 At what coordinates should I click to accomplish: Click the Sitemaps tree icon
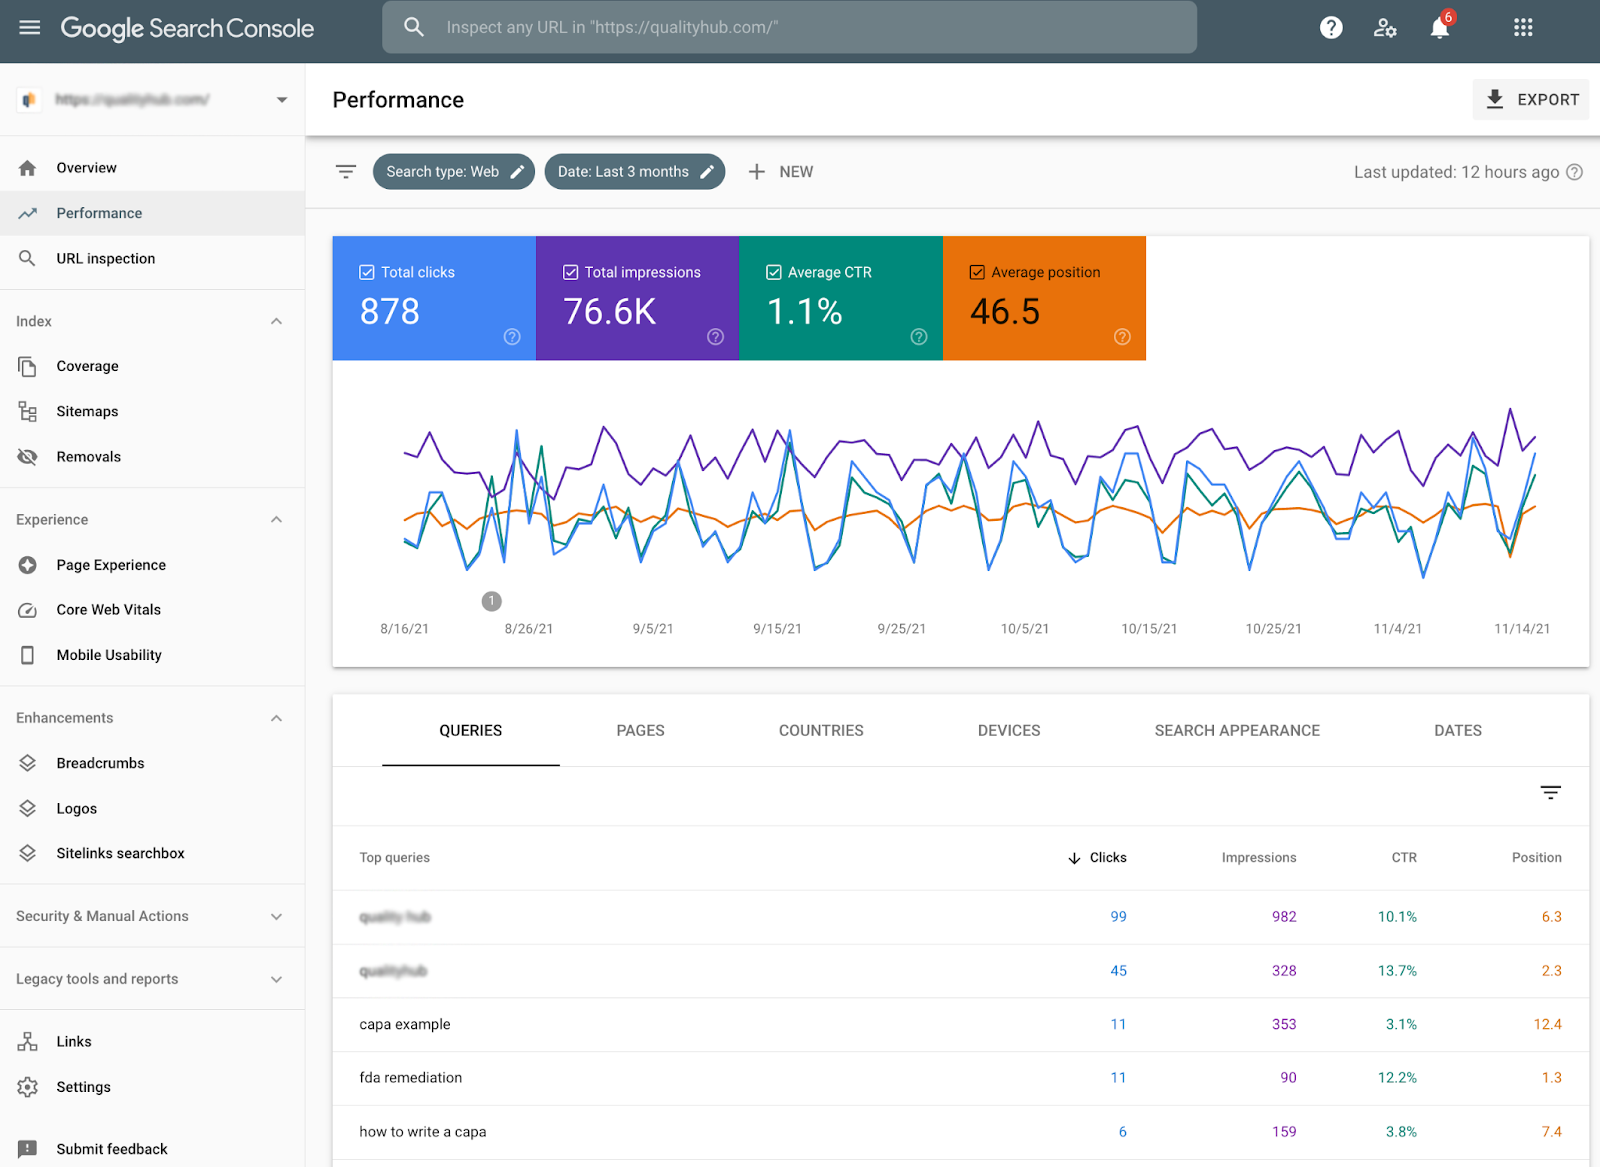(x=28, y=412)
